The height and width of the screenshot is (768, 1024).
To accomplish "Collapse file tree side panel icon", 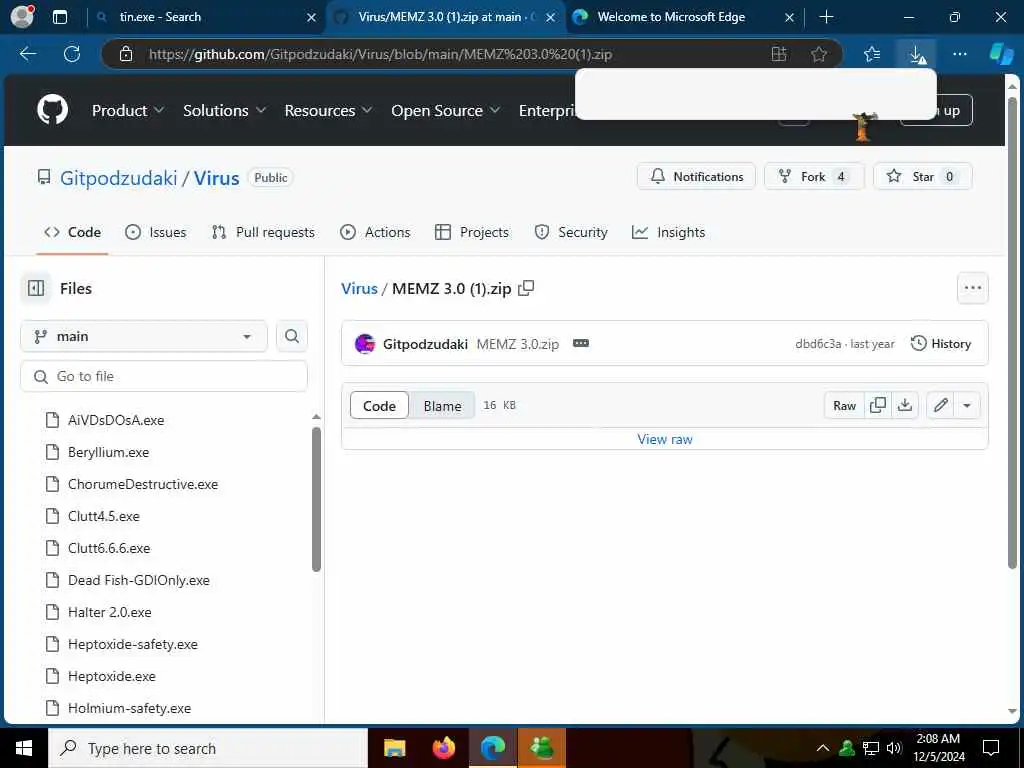I will click(36, 288).
